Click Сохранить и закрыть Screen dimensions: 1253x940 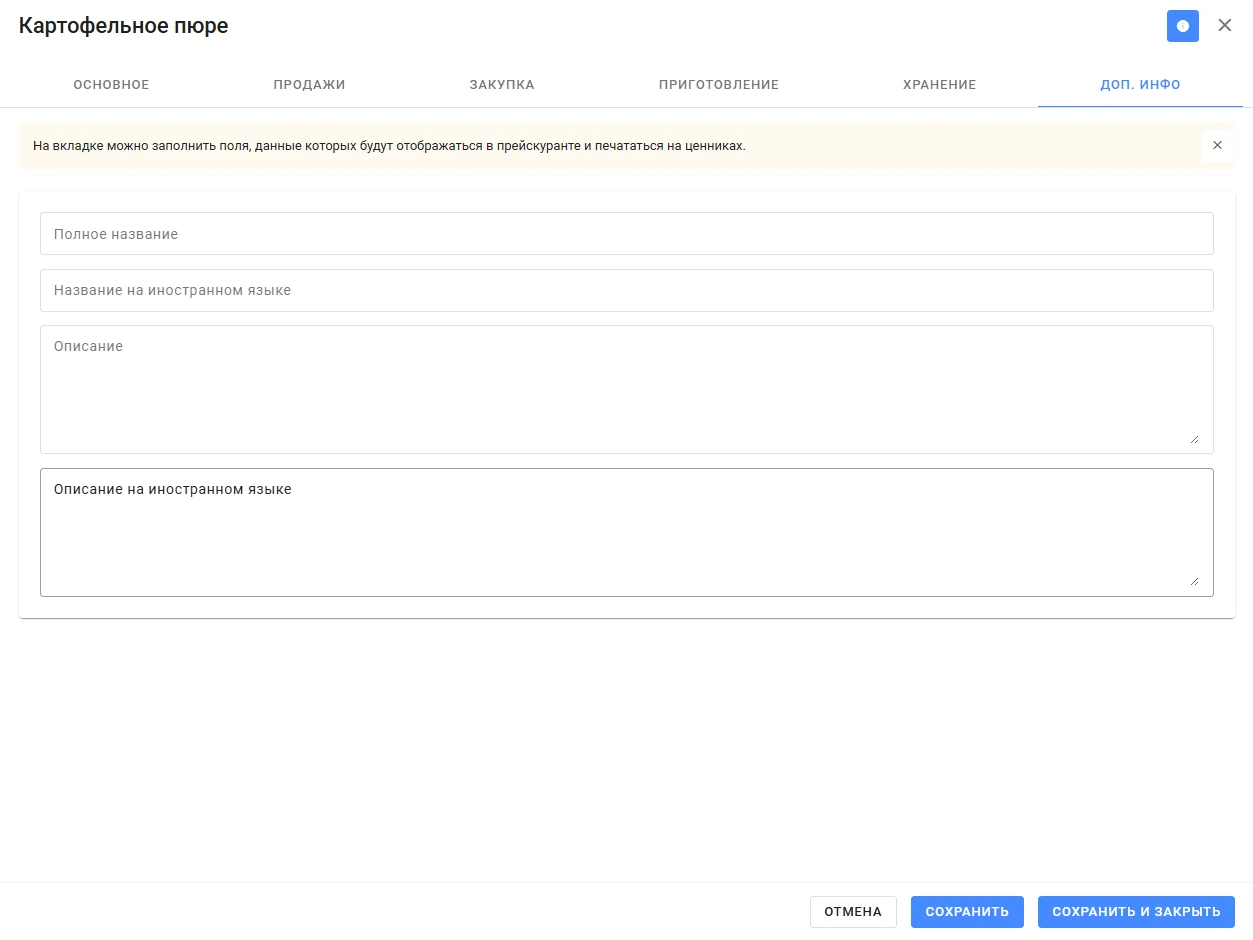click(1136, 912)
